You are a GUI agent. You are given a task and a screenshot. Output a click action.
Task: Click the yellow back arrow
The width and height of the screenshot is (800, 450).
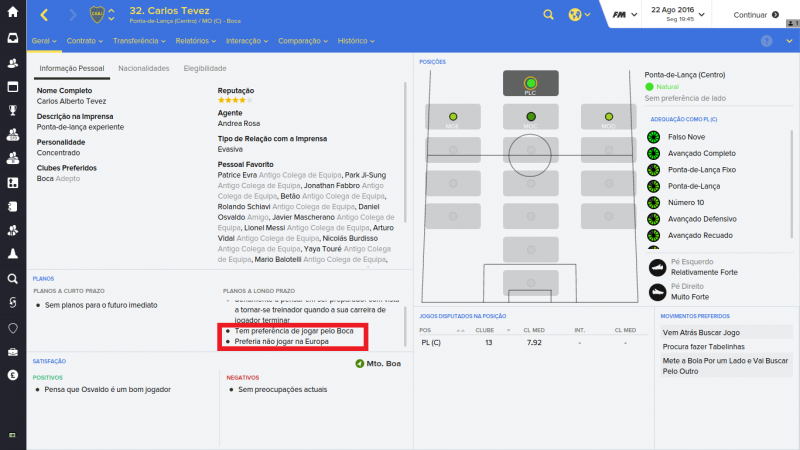44,15
